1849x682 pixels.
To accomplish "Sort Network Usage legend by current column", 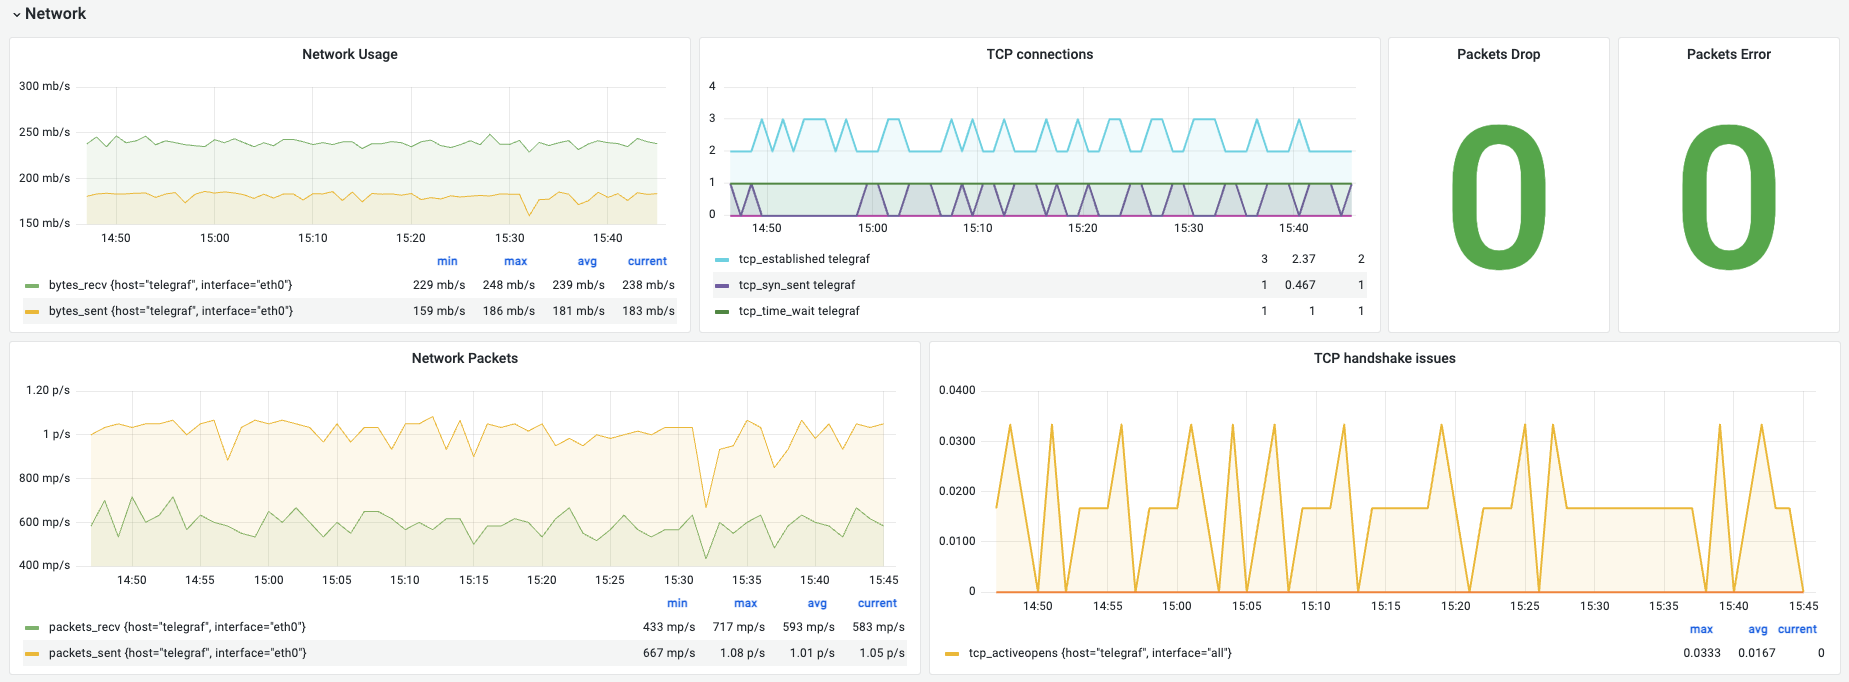I will point(647,262).
